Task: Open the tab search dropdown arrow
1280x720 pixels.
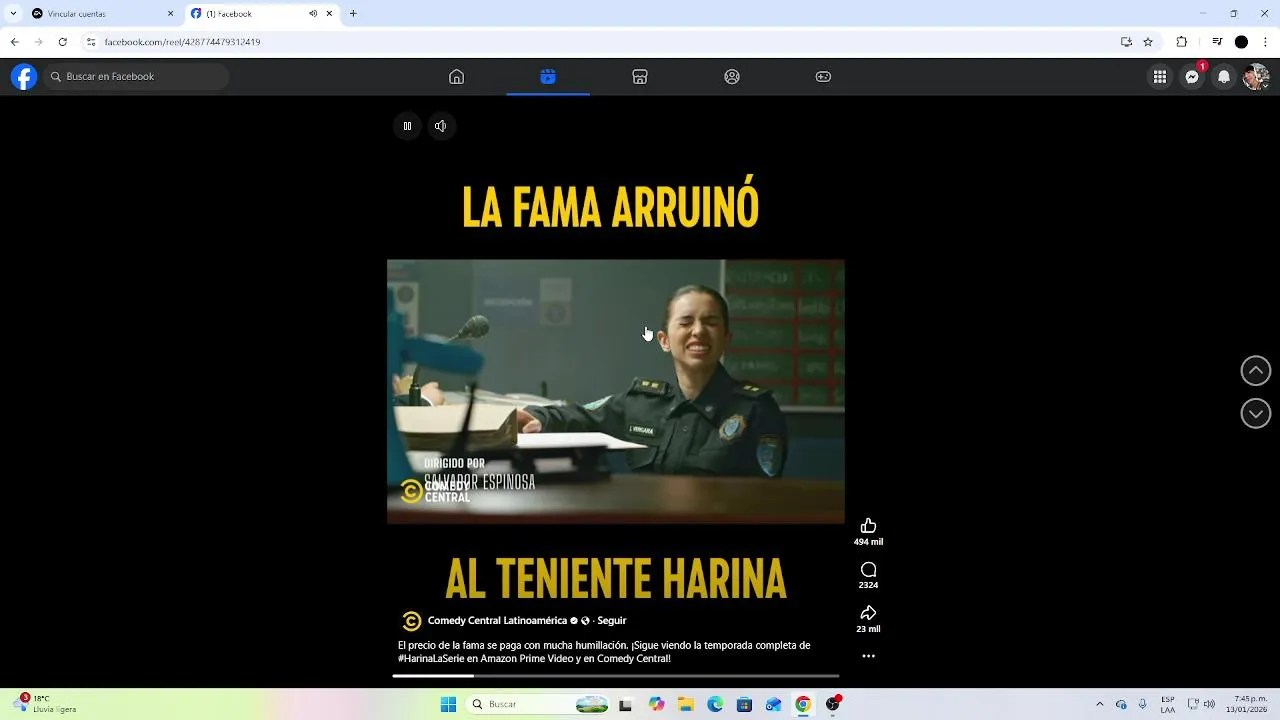Action: coord(13,14)
